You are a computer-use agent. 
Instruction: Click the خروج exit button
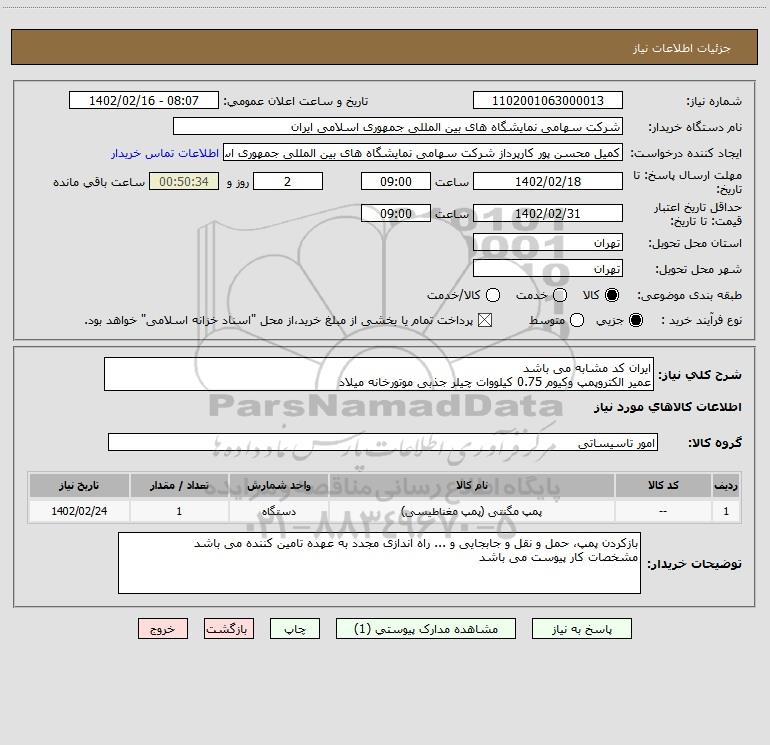click(163, 629)
